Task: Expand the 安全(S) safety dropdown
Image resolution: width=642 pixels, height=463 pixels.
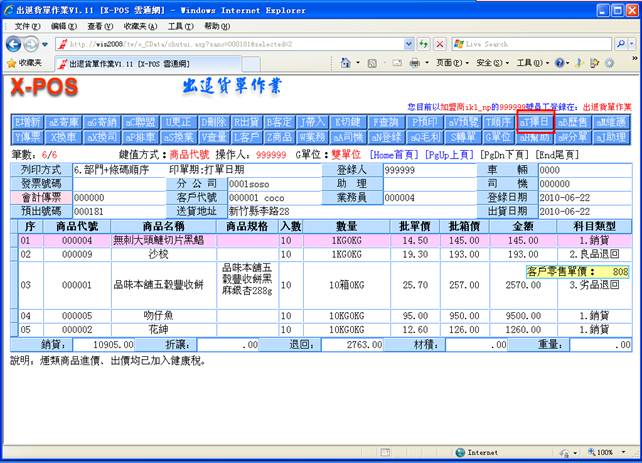Action: pyautogui.click(x=491, y=62)
